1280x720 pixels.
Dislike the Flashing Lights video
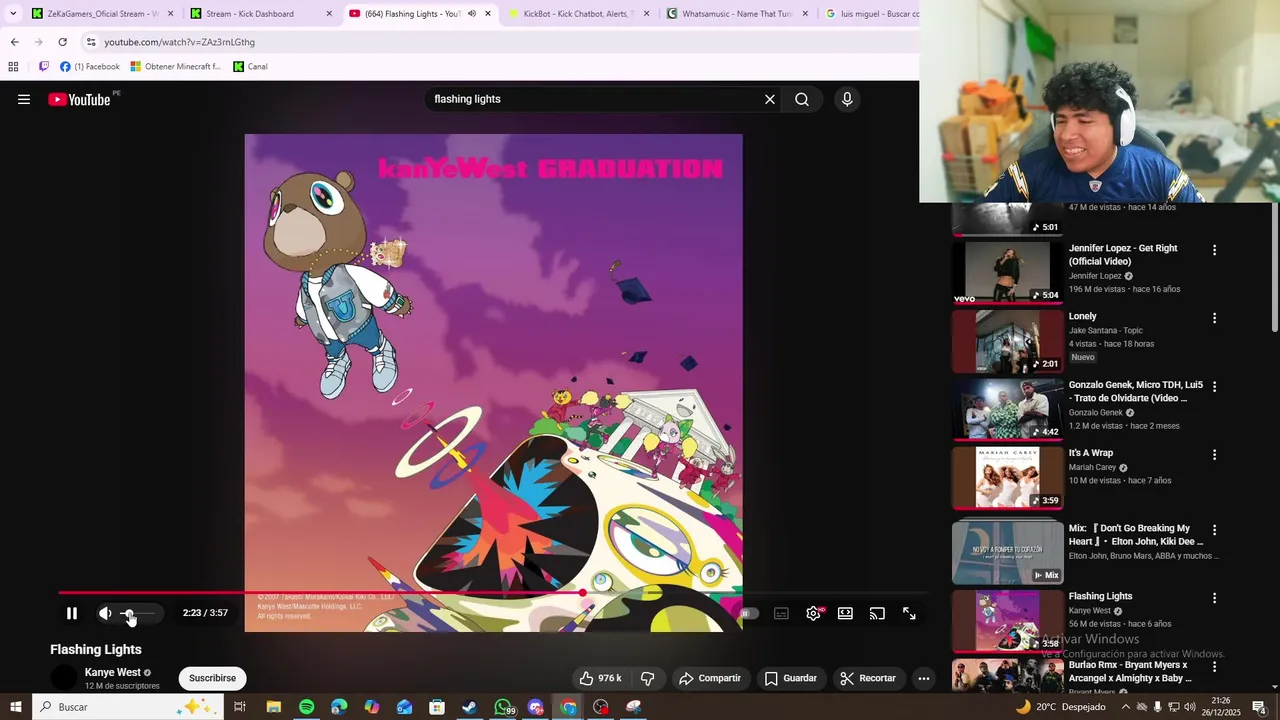[647, 678]
